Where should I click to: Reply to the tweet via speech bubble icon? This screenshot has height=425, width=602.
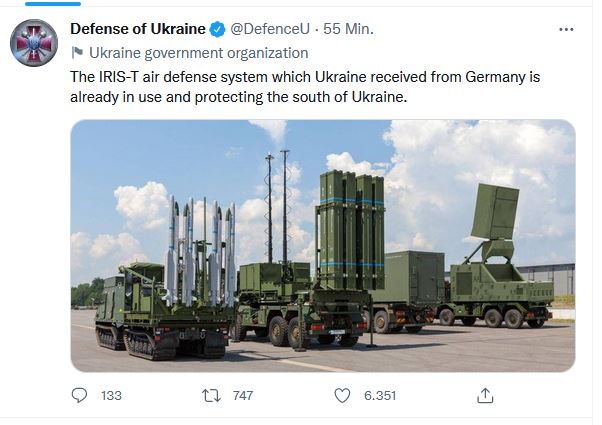tap(80, 395)
